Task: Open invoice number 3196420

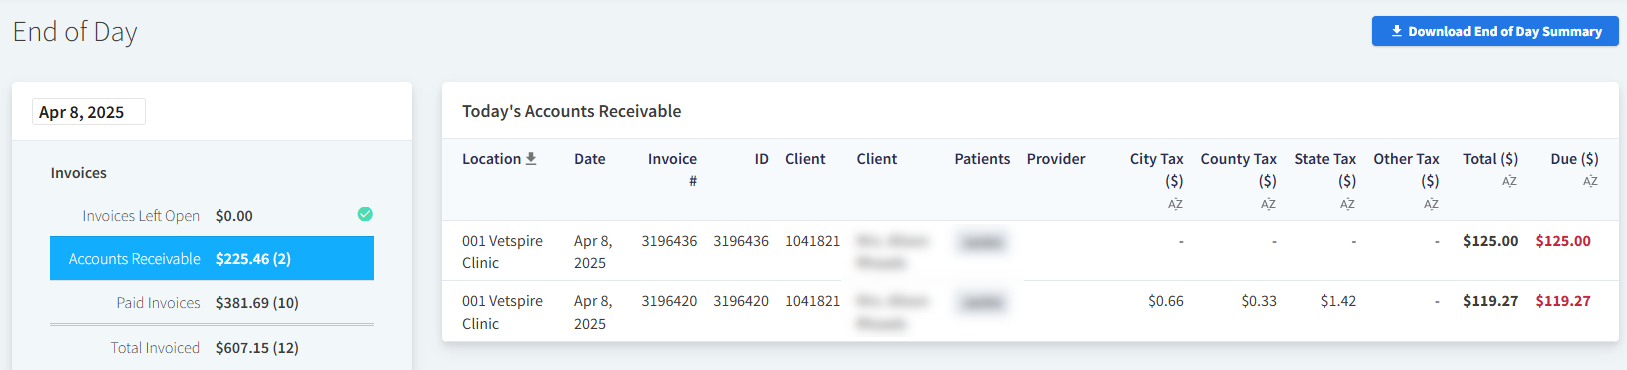Action: pyautogui.click(x=669, y=301)
